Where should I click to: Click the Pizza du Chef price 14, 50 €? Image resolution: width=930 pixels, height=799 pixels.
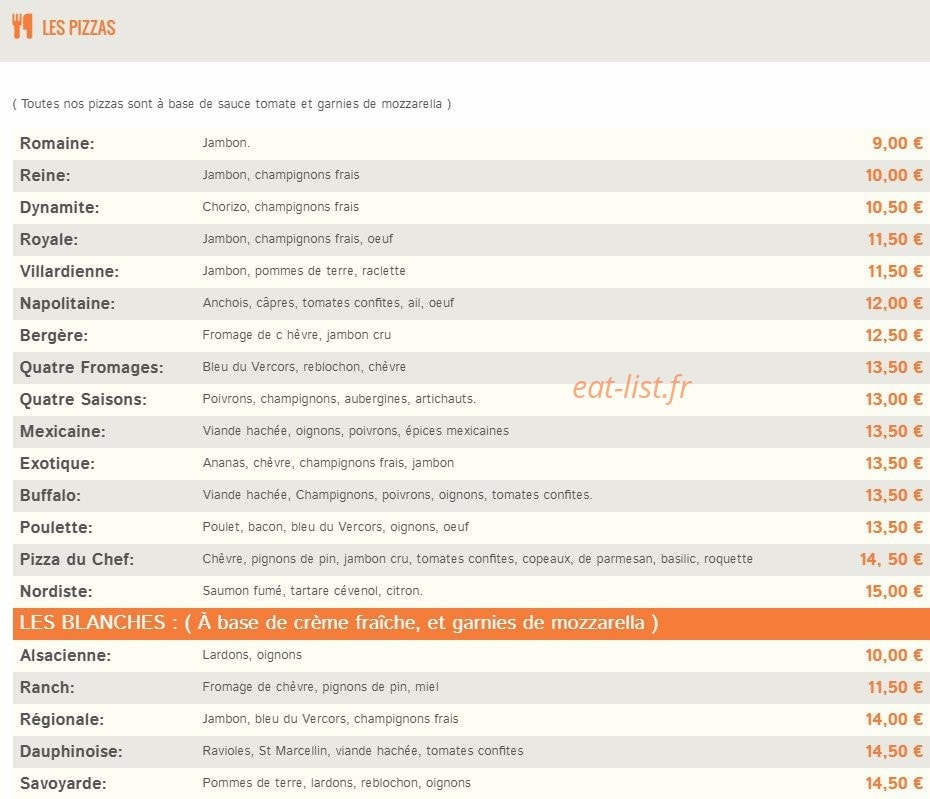pyautogui.click(x=891, y=560)
